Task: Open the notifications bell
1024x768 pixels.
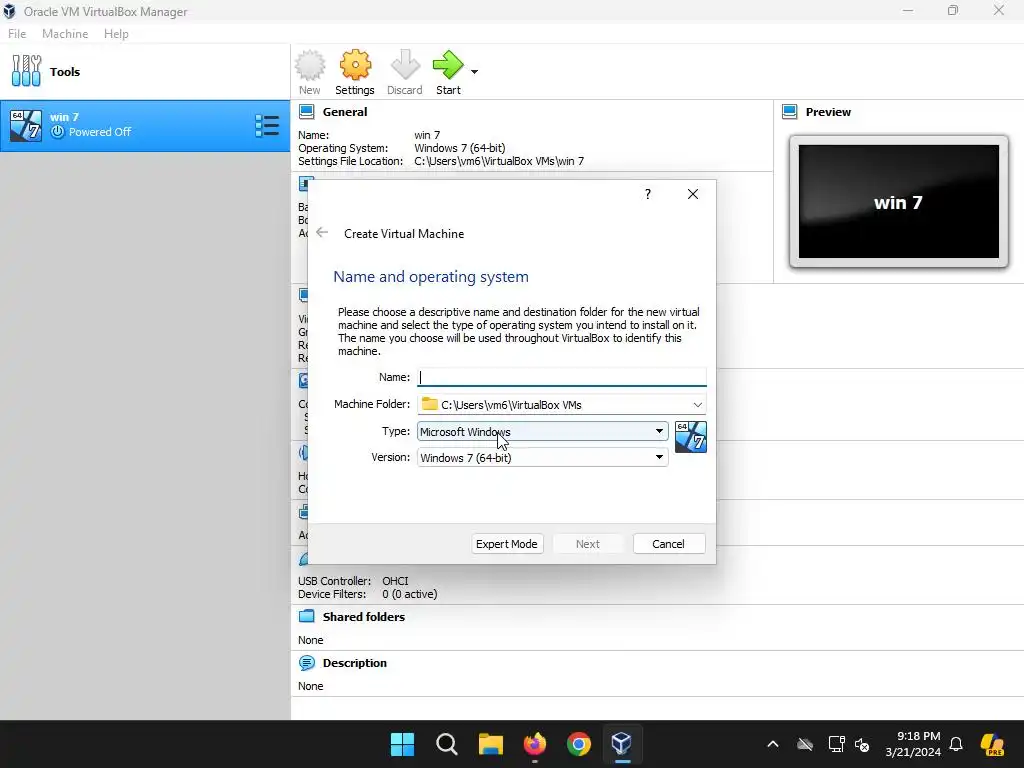Action: pos(956,744)
